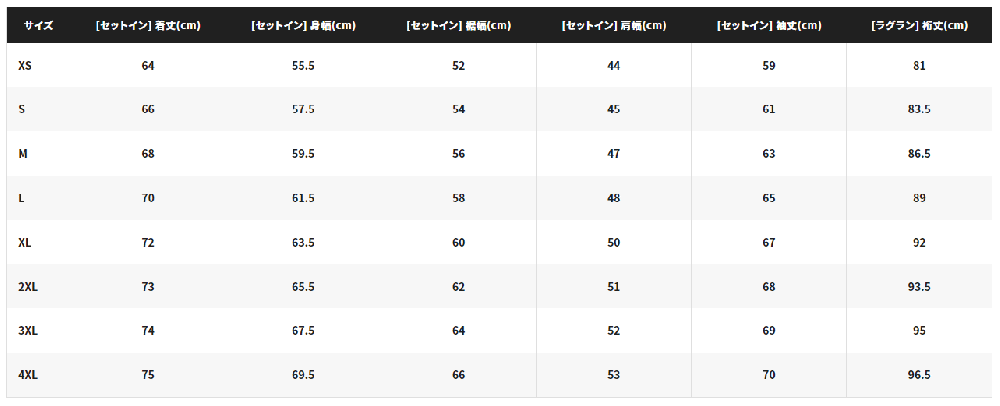Select value 92 in XL row
Screen dimensions: 1000x406
tap(919, 242)
